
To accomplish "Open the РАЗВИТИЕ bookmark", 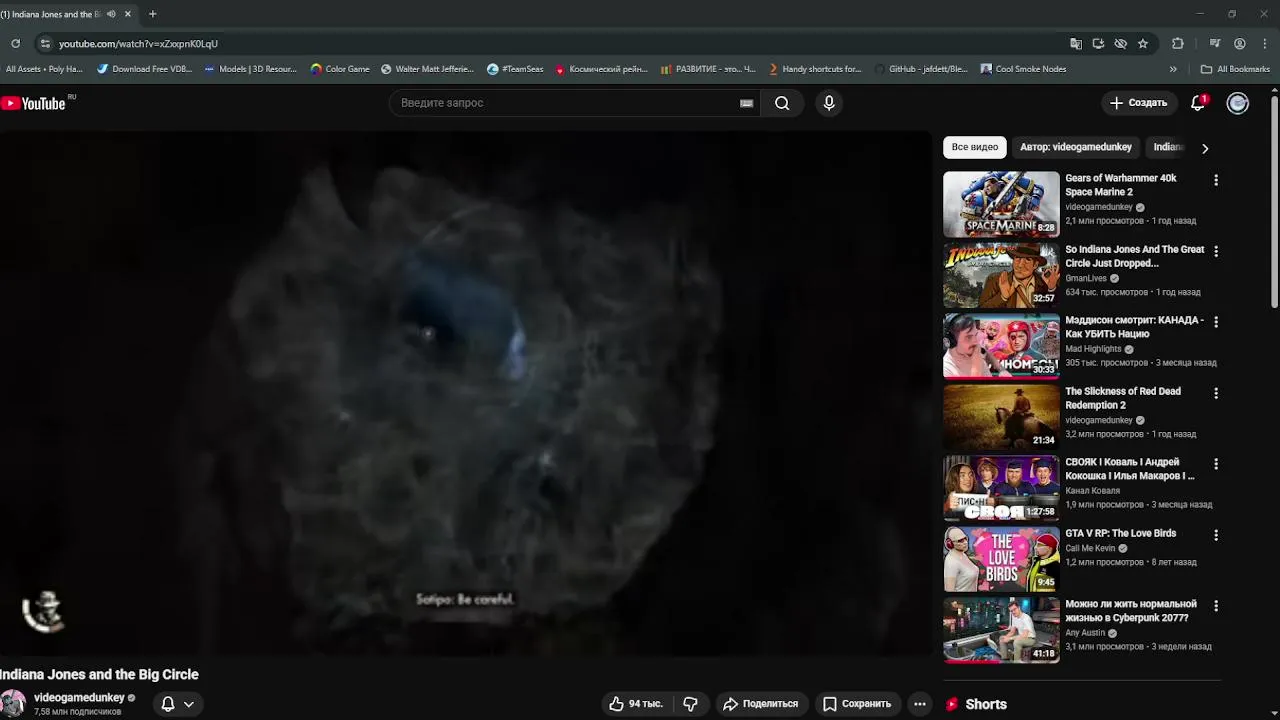I will (708, 69).
